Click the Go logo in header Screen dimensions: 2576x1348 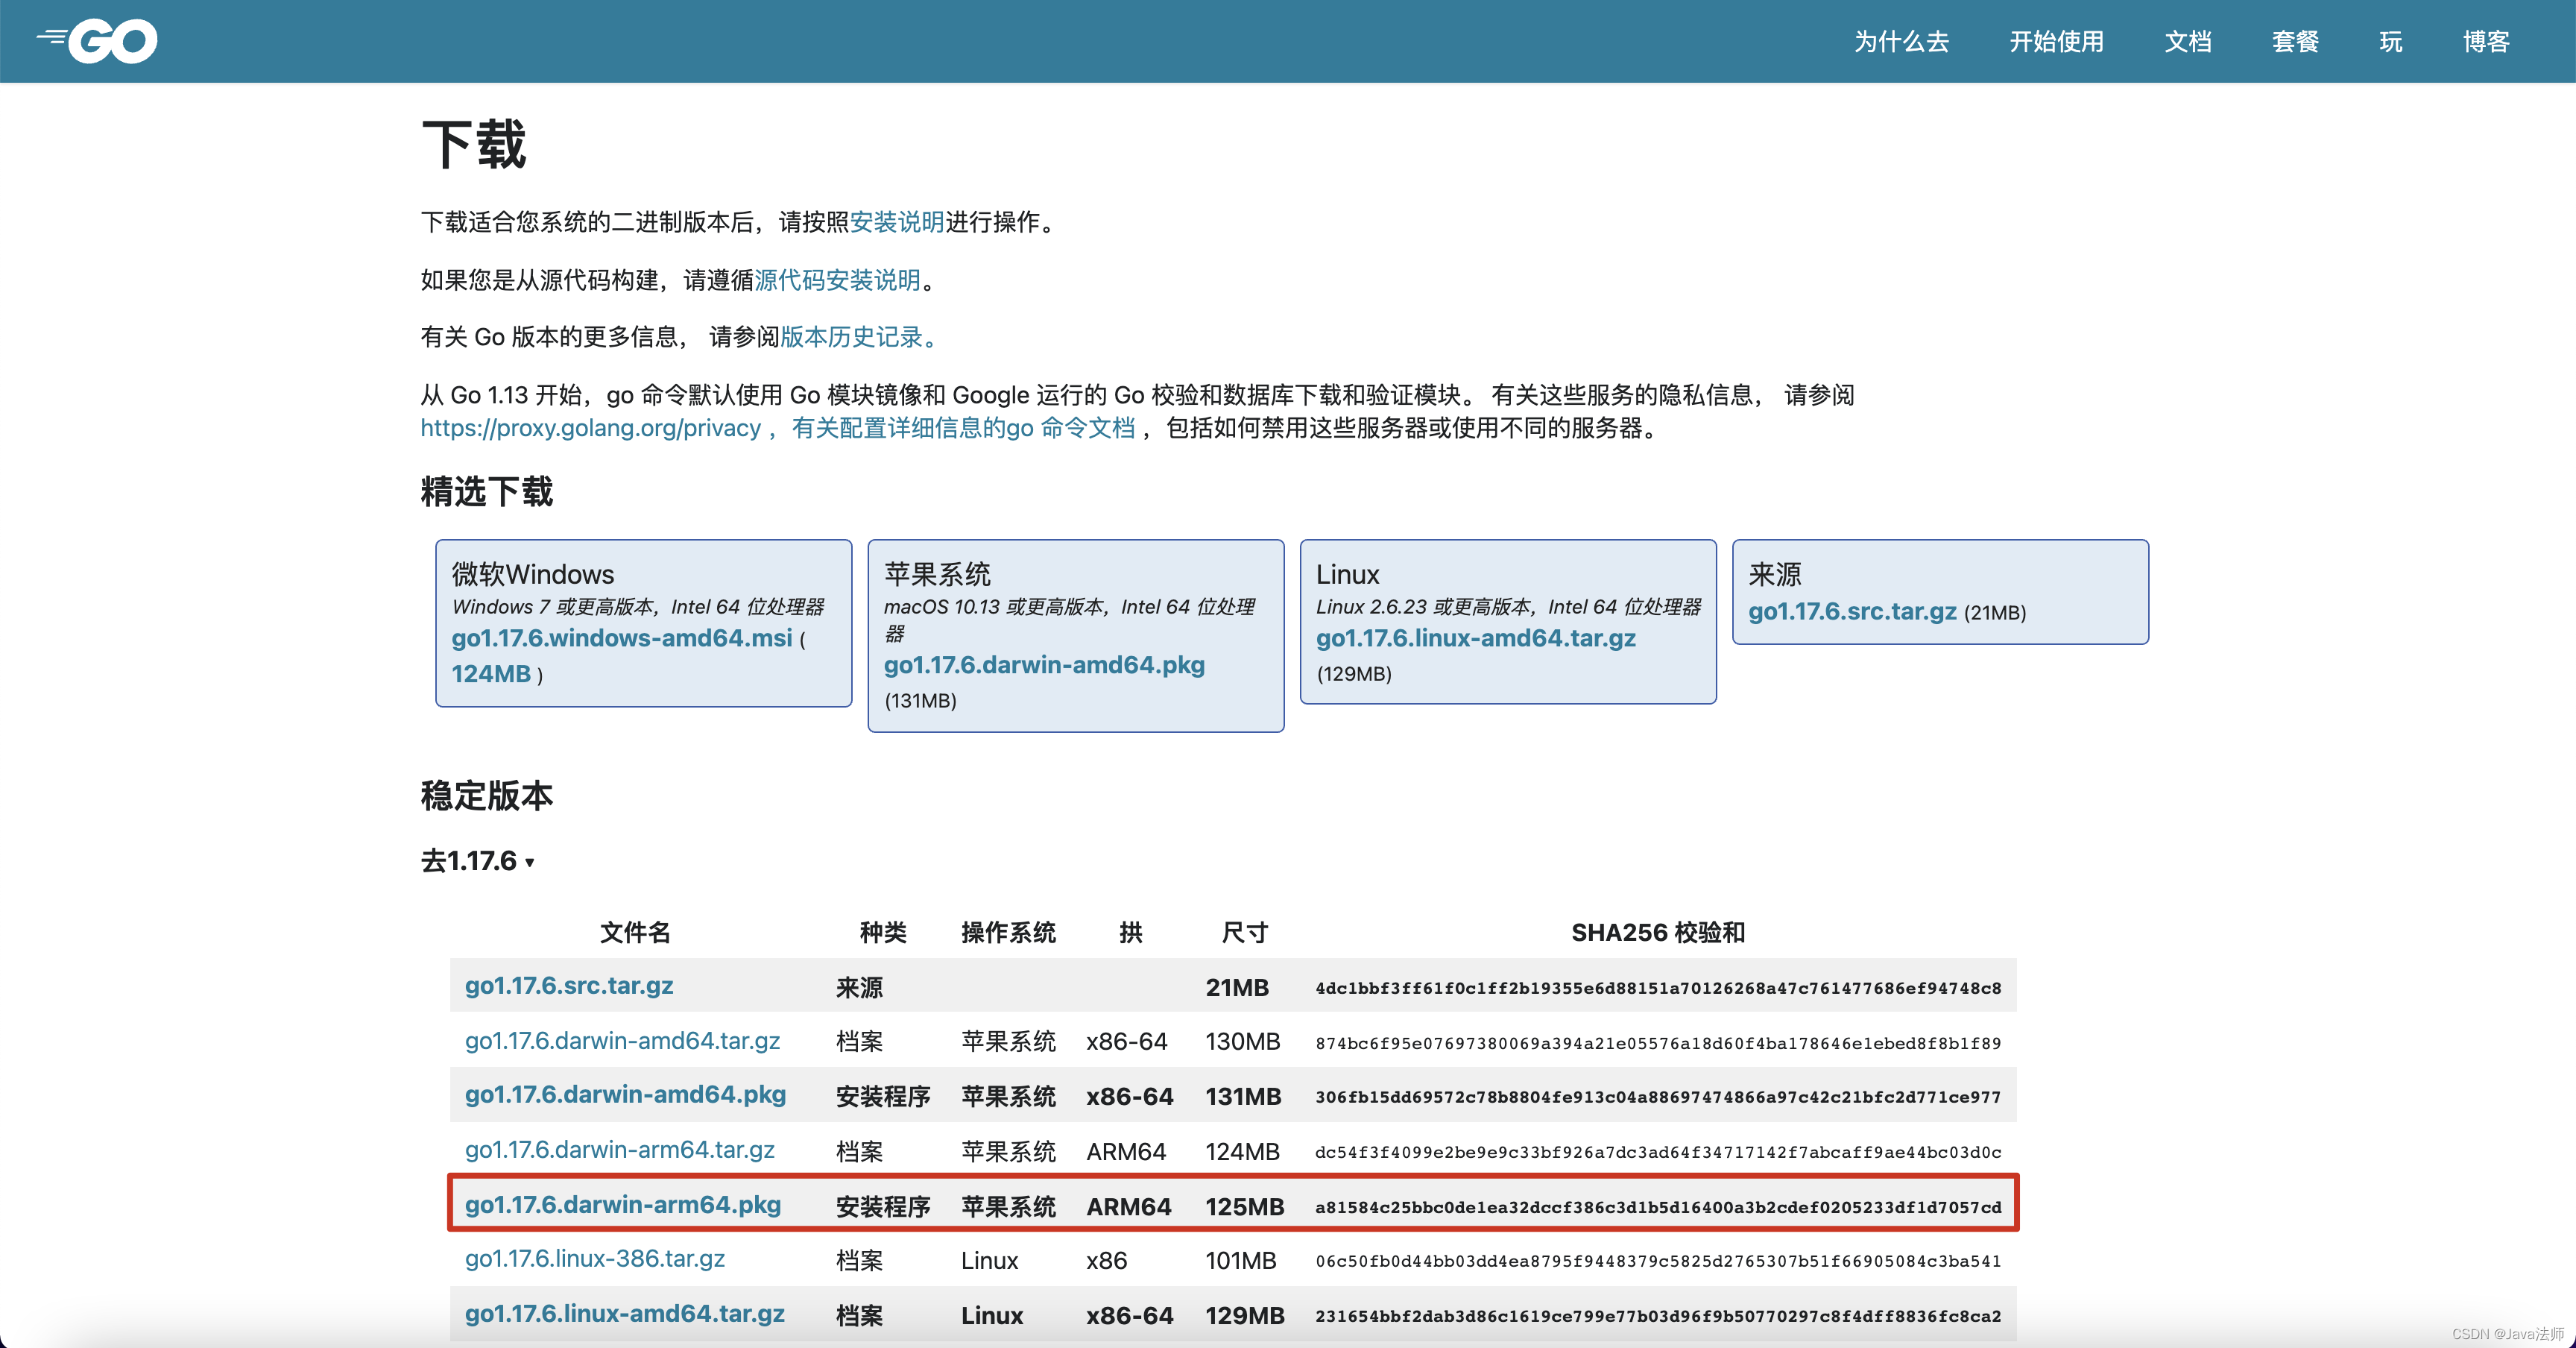click(98, 41)
